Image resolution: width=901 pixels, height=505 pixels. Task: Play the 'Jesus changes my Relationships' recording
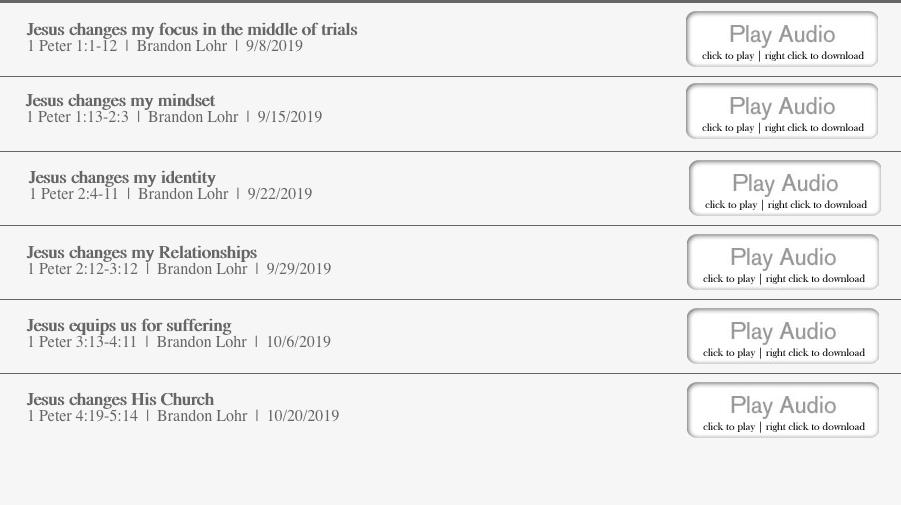[783, 262]
